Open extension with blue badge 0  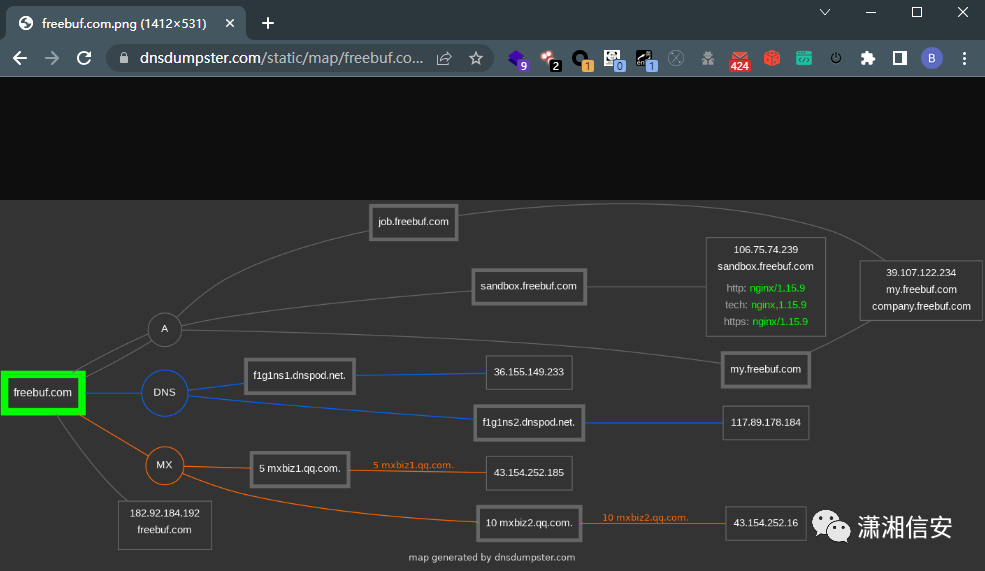coord(614,60)
